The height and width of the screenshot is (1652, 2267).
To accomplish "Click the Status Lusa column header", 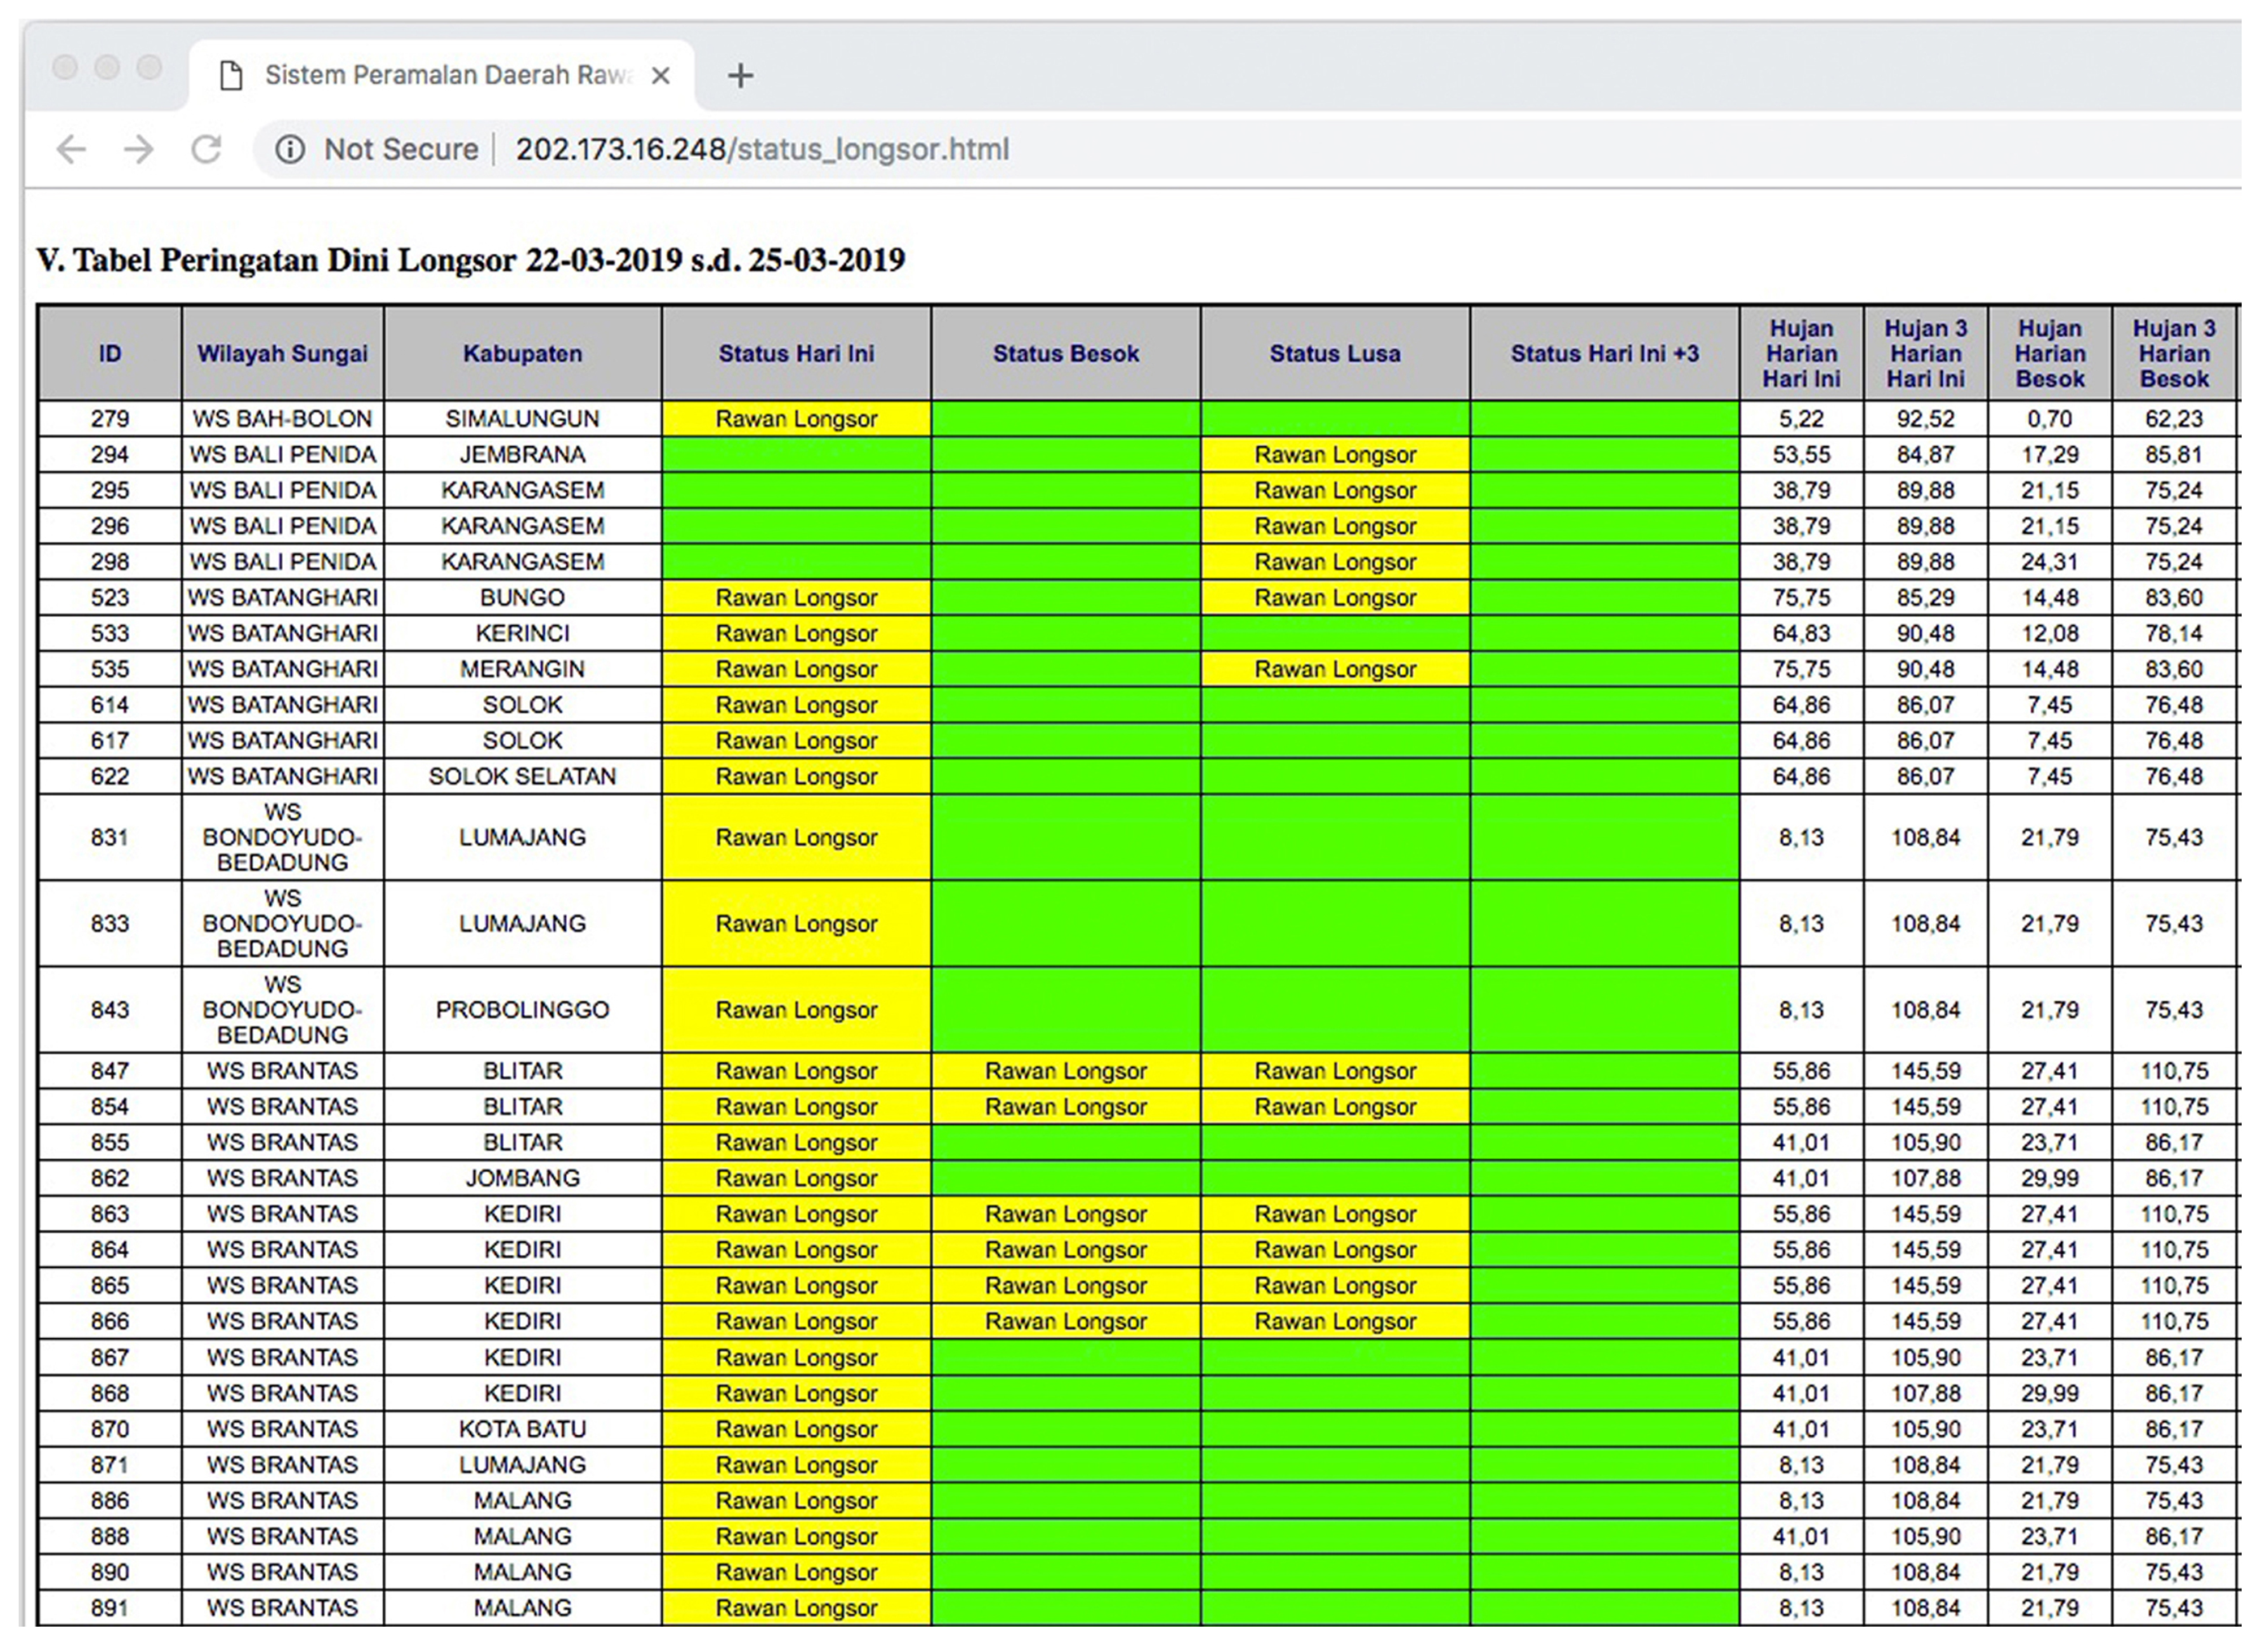I will (x=1335, y=353).
